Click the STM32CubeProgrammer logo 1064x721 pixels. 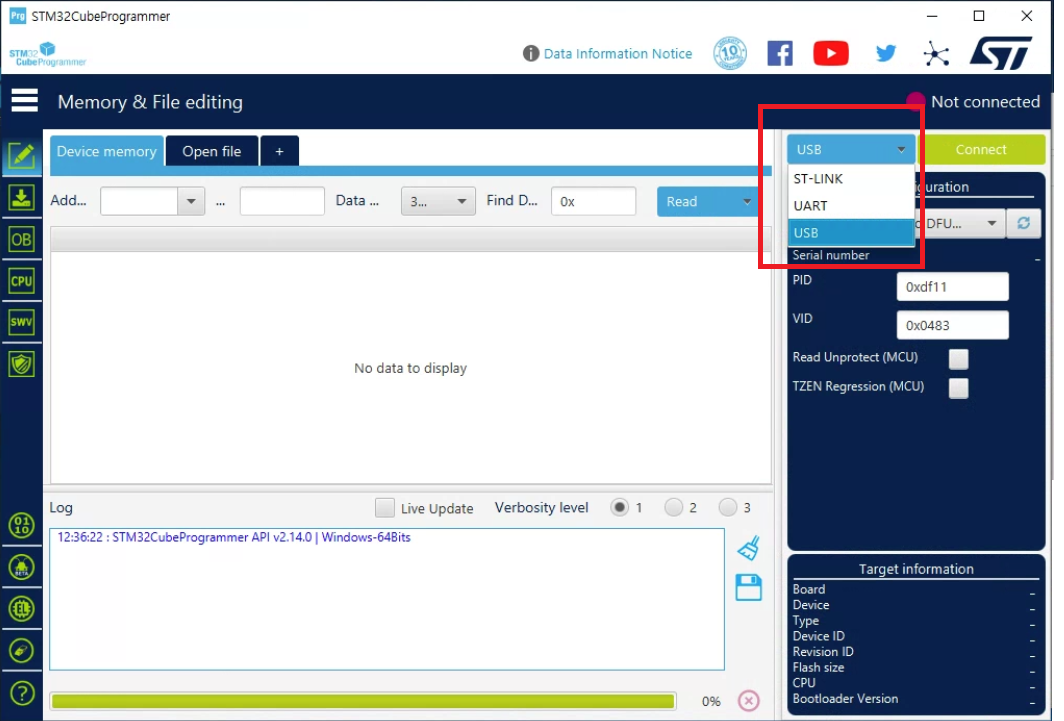pyautogui.click(x=48, y=54)
